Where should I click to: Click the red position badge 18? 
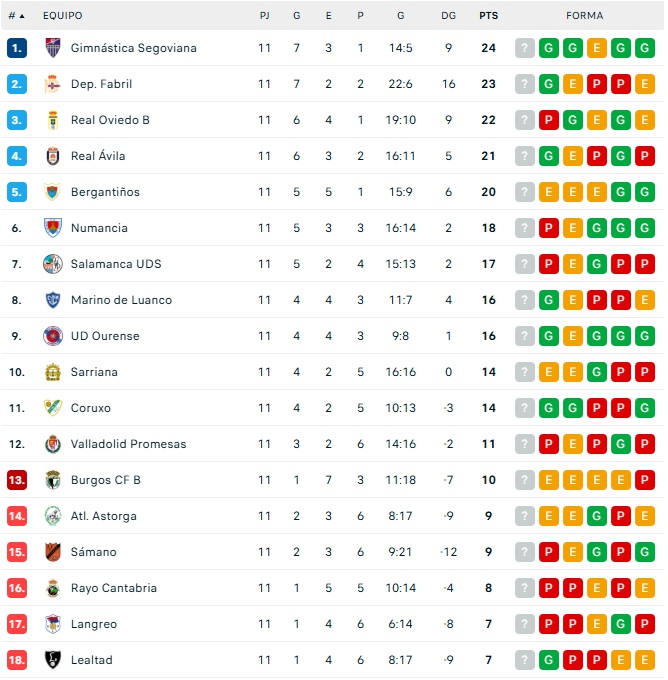coord(16,660)
